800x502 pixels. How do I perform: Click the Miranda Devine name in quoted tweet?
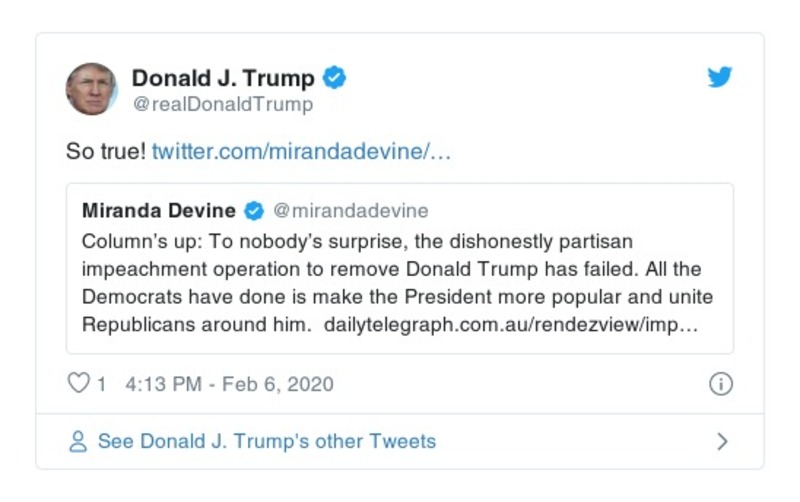(159, 210)
